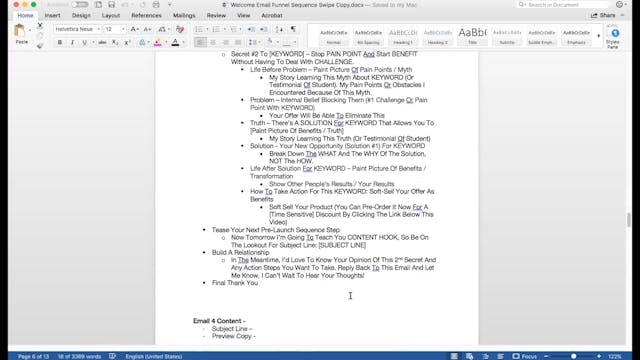Increase font size with the larger A icon
Image resolution: width=640 pixels, height=360 pixels.
[x=134, y=29]
